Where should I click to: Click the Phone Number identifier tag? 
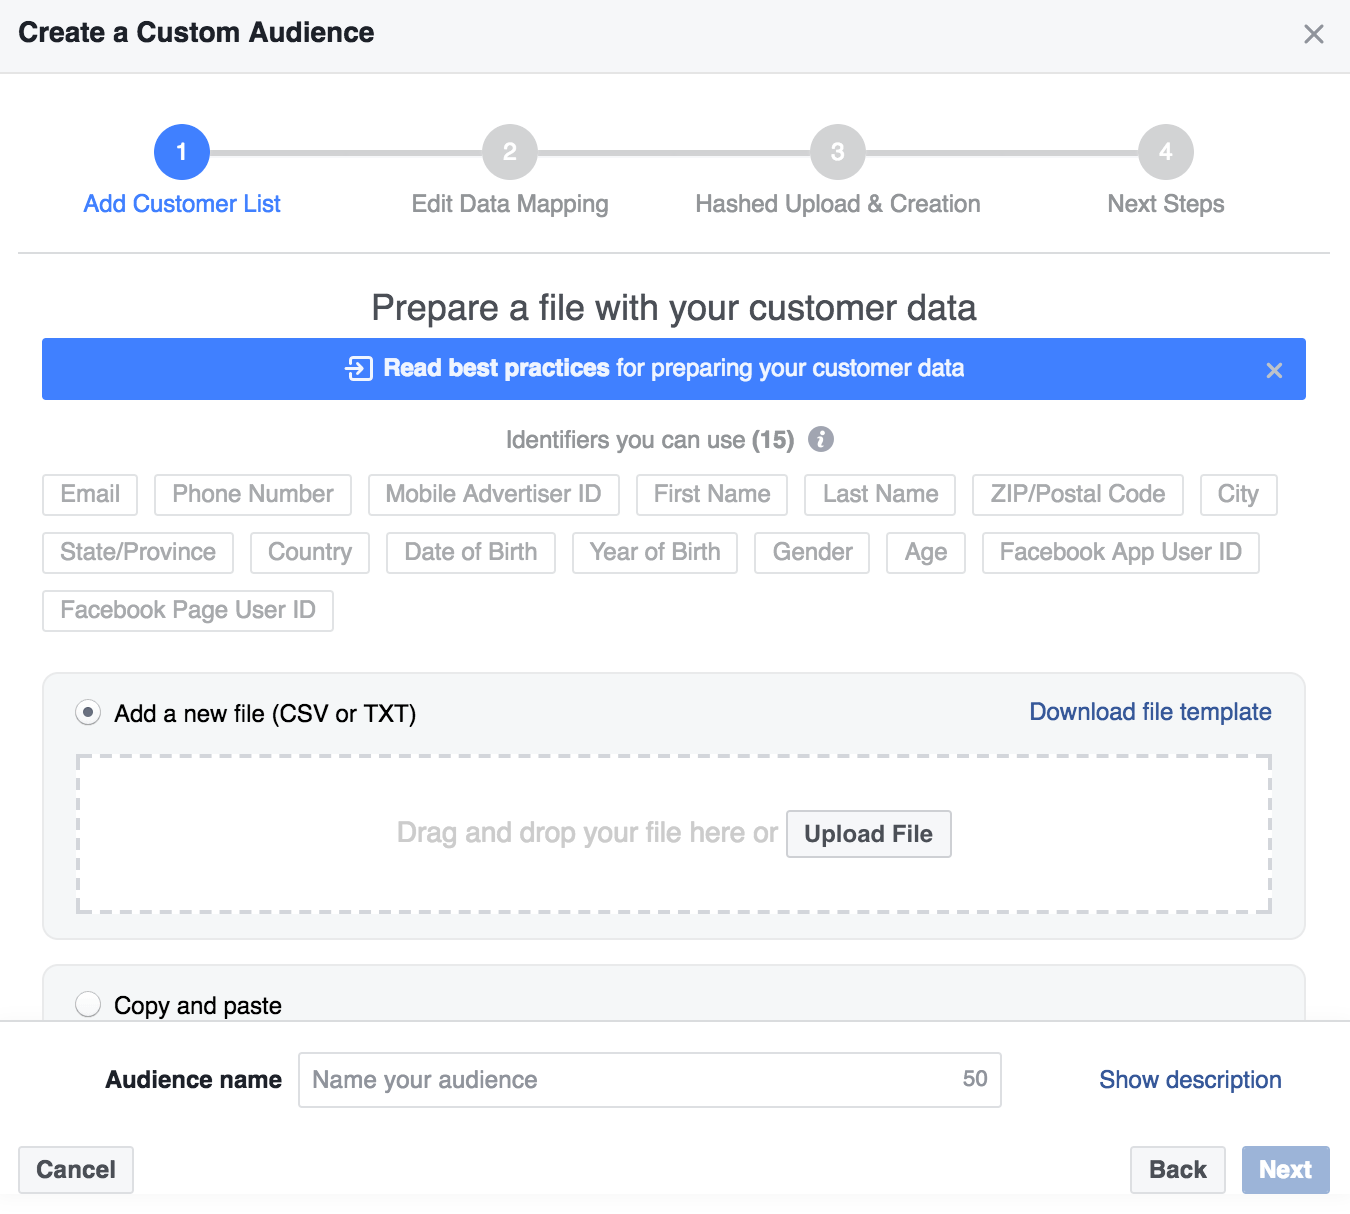pos(253,495)
